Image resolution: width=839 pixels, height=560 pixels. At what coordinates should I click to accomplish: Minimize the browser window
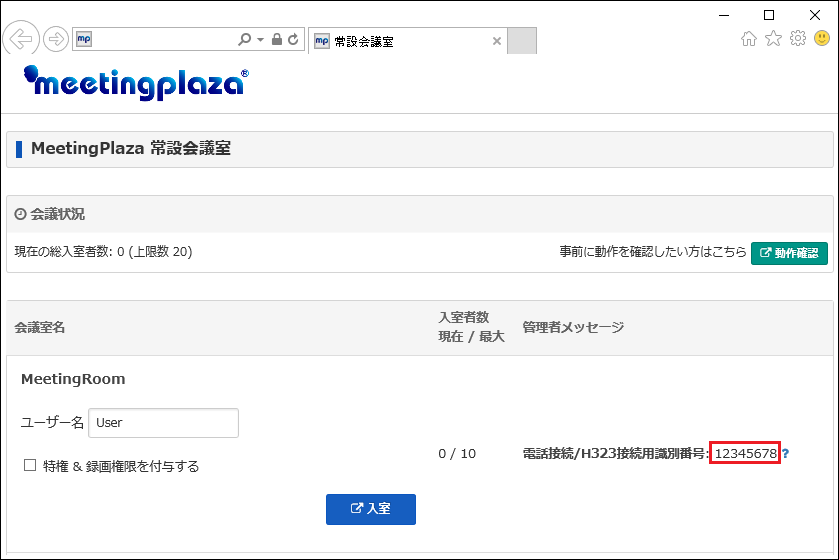pos(724,15)
